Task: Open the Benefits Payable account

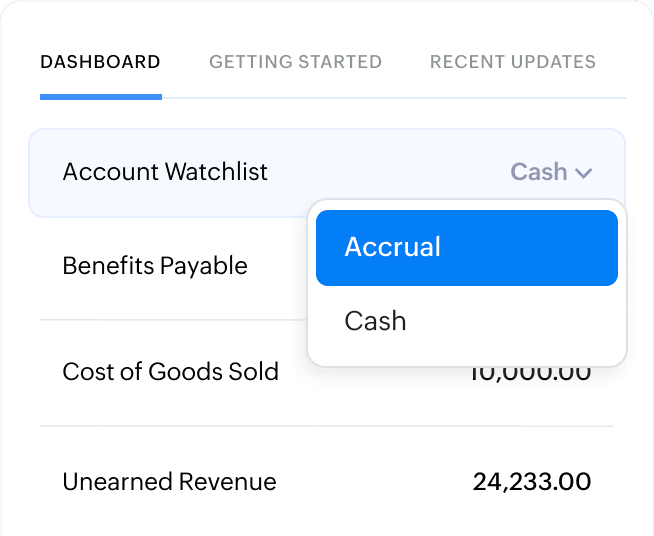Action: coord(155,266)
